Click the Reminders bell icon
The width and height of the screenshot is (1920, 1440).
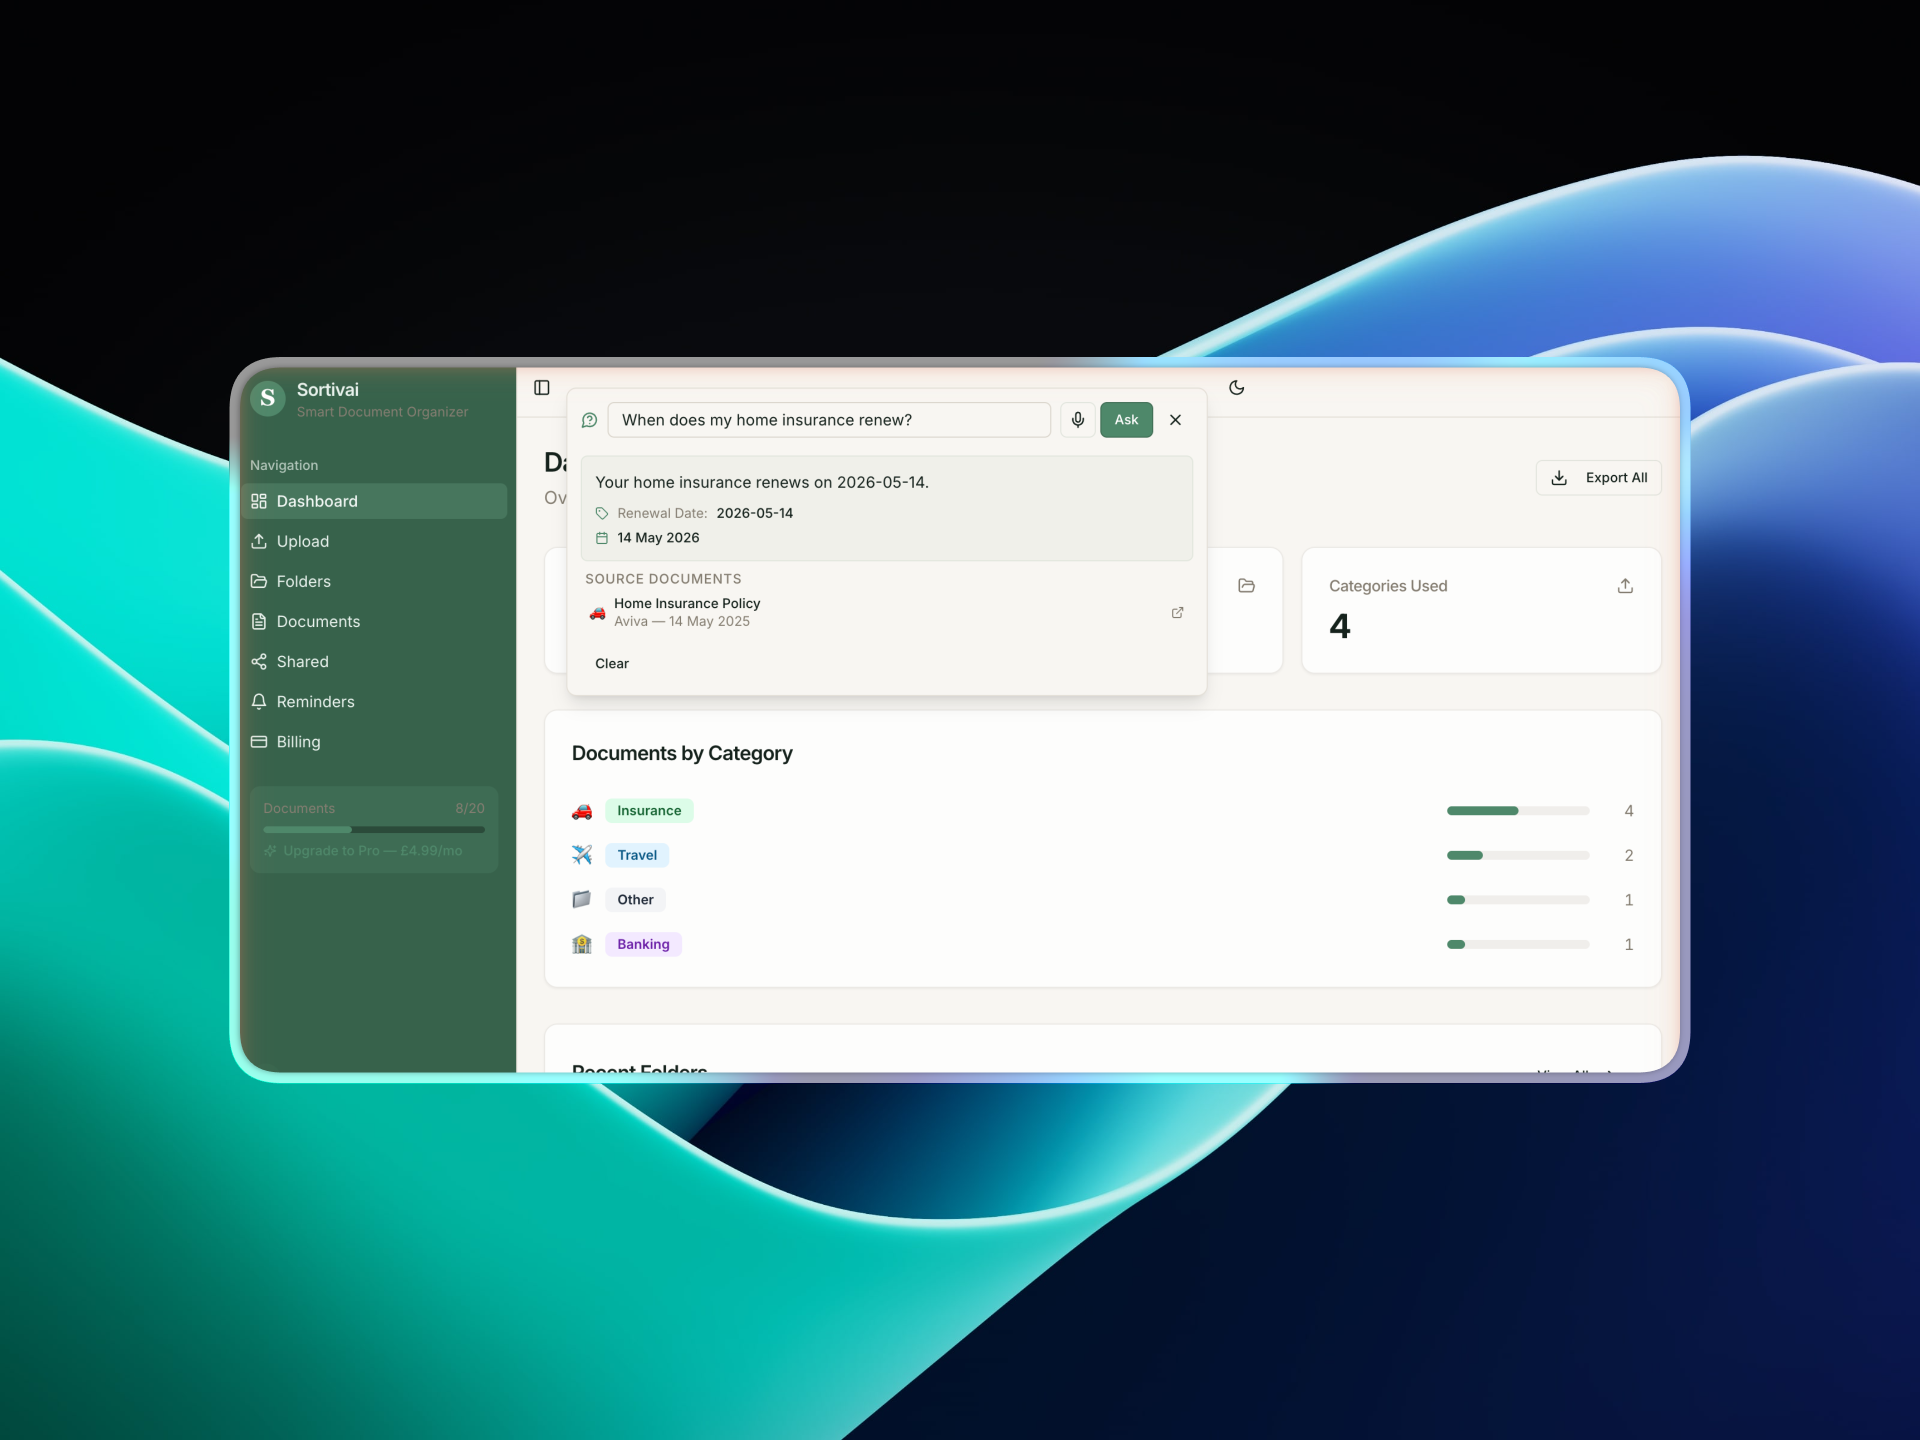pos(259,702)
